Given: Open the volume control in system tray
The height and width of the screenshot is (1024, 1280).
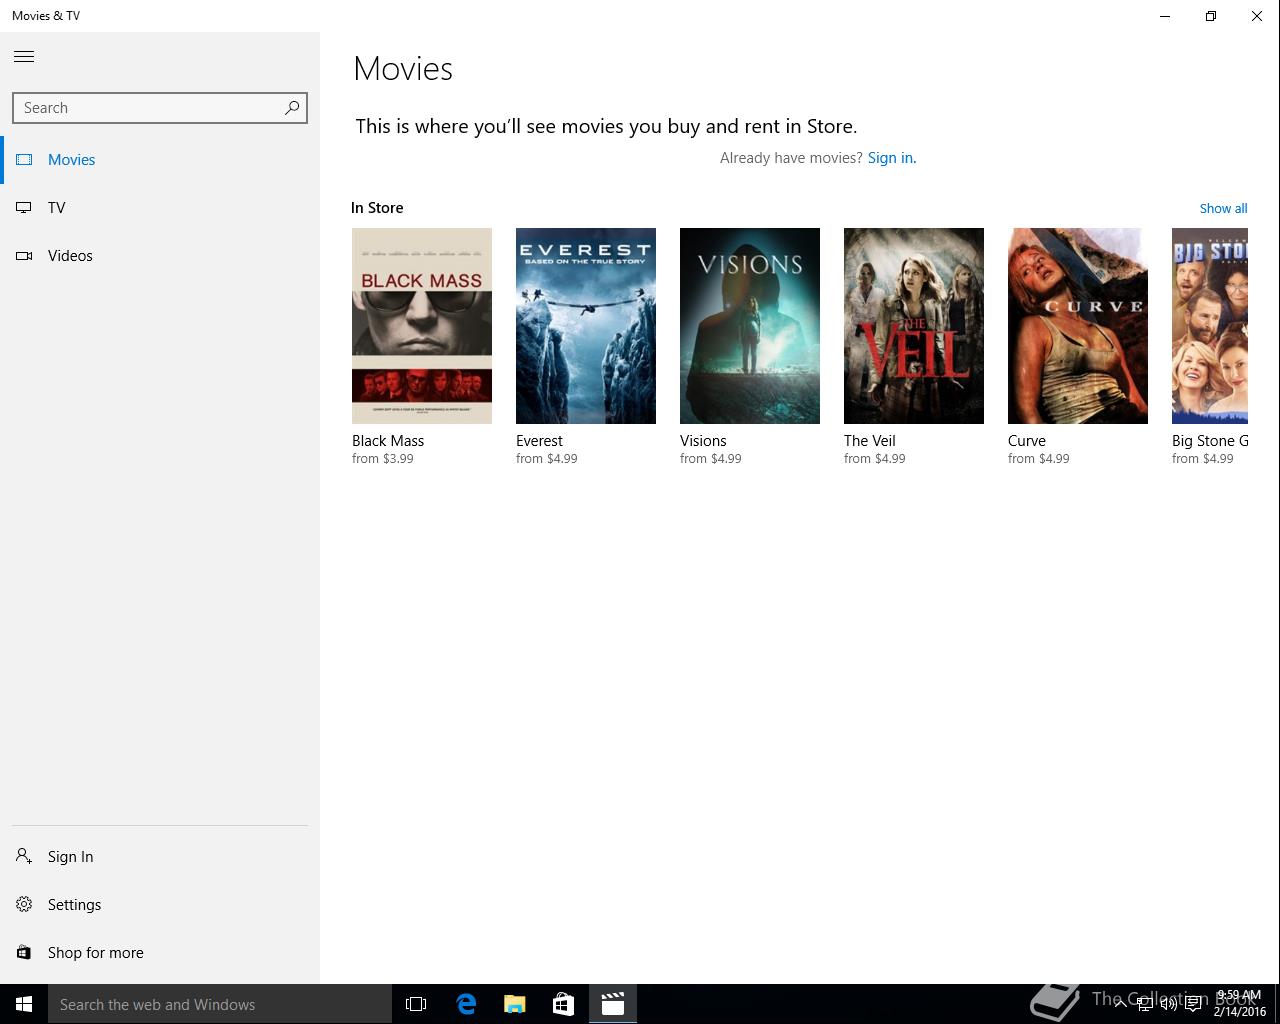Looking at the screenshot, I should (x=1168, y=1004).
